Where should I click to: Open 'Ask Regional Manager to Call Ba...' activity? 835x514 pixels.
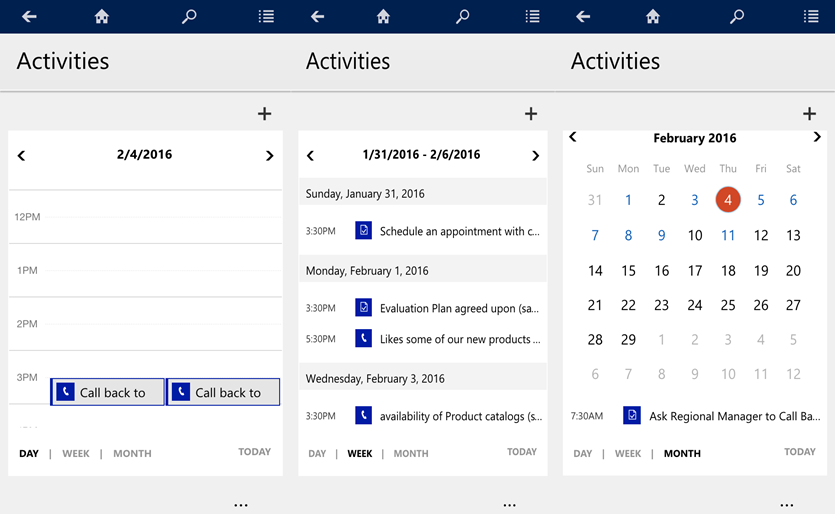coord(734,415)
